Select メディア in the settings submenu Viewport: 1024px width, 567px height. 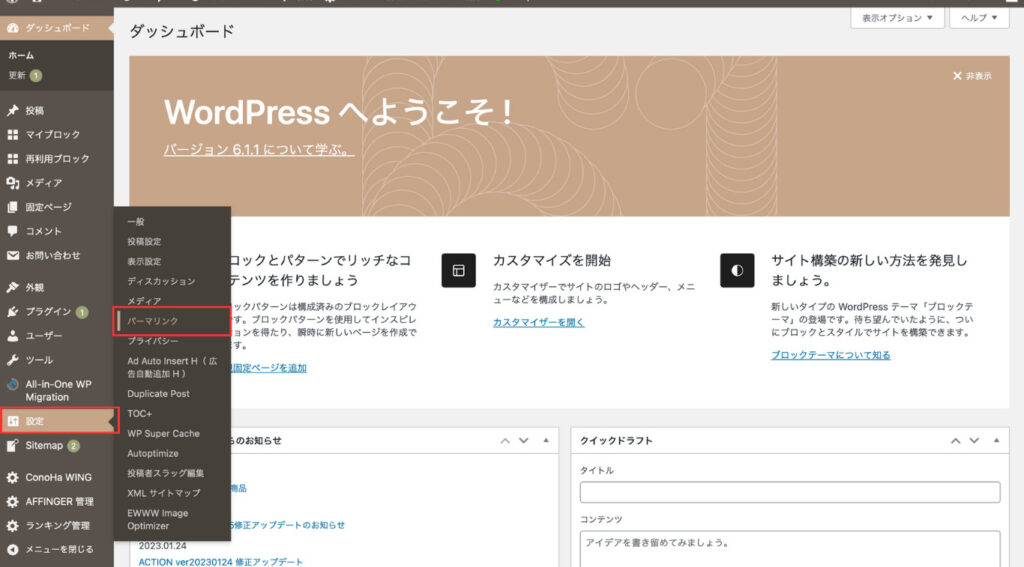tap(144, 301)
